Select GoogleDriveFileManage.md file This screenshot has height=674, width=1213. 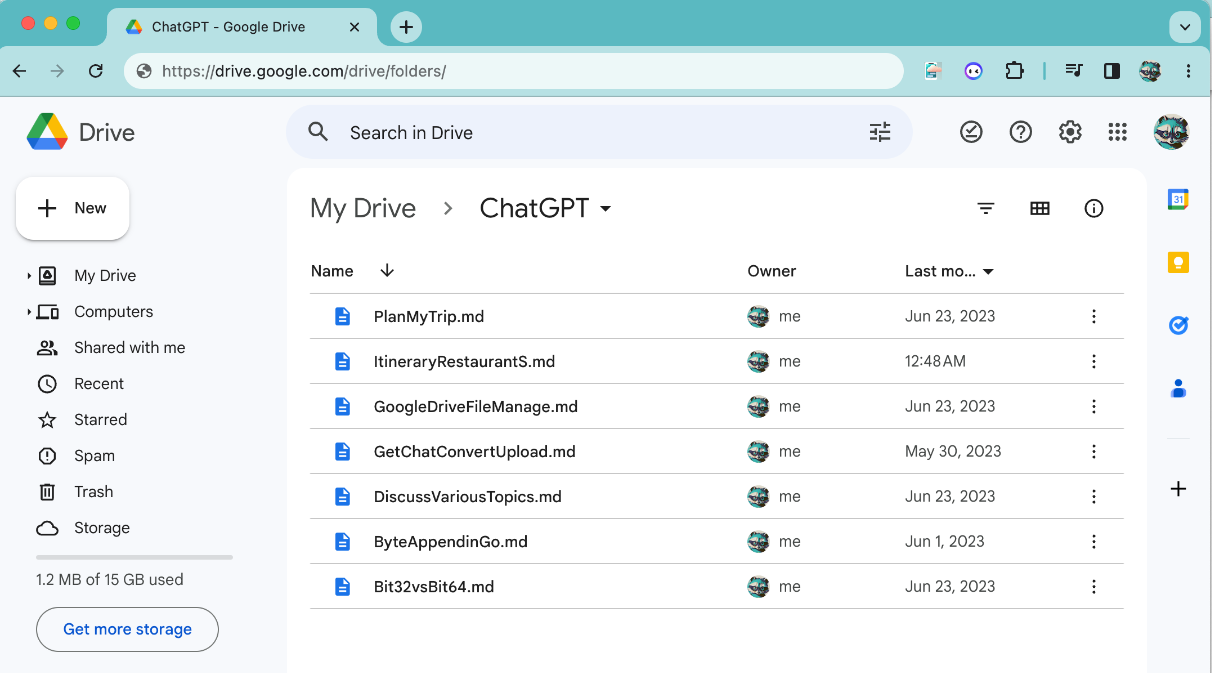[716, 406]
